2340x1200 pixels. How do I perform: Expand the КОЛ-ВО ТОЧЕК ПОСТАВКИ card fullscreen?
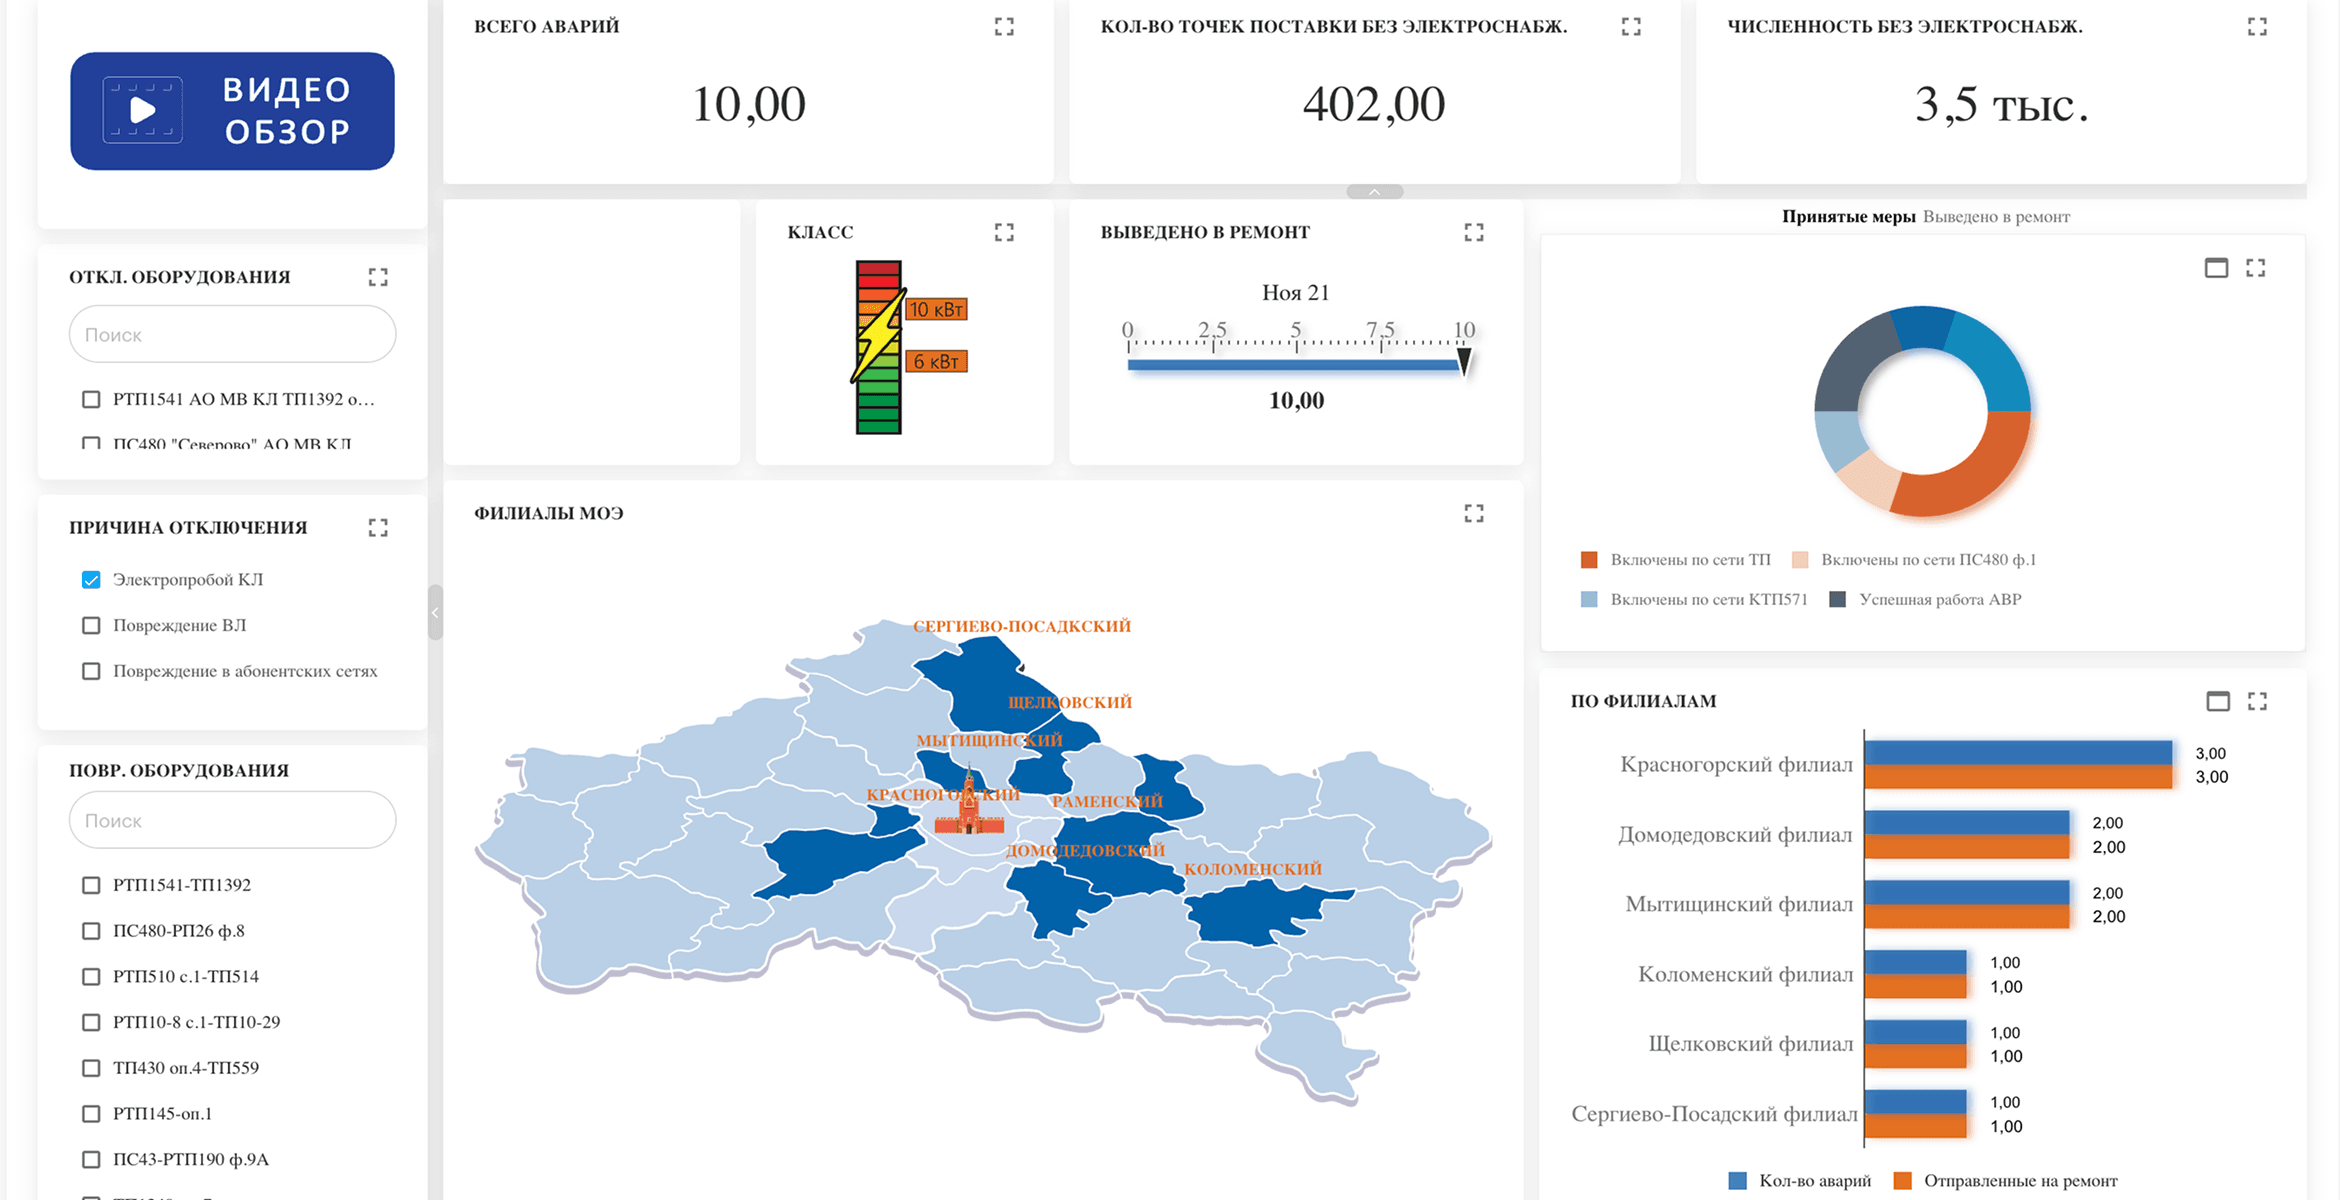(1631, 27)
